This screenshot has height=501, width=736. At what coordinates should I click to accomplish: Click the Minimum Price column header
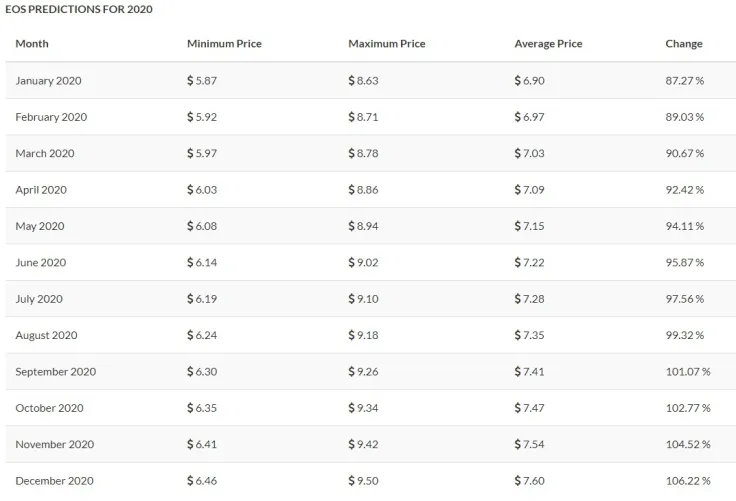[224, 44]
